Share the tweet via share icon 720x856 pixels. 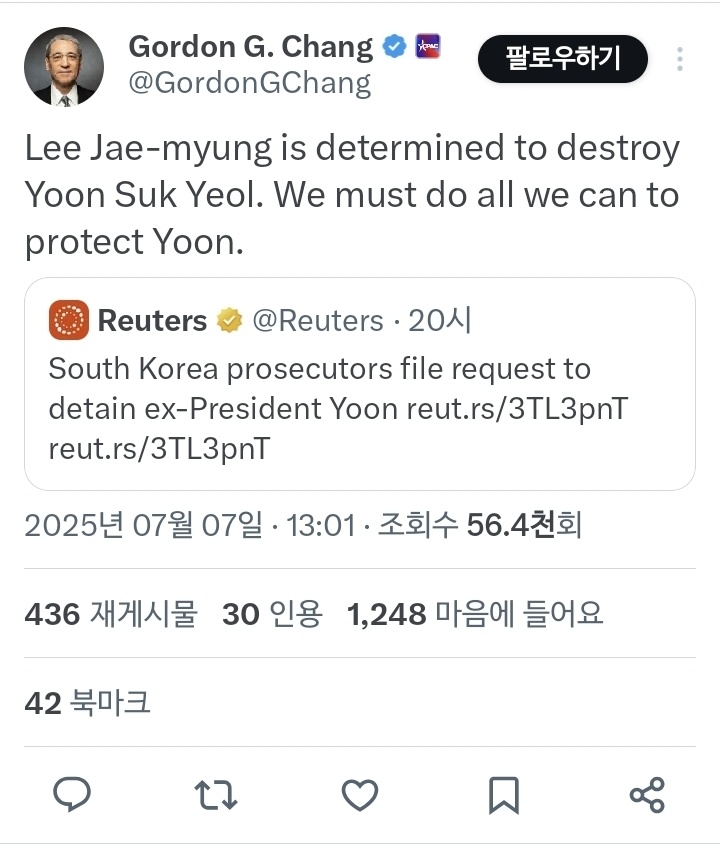pyautogui.click(x=647, y=795)
